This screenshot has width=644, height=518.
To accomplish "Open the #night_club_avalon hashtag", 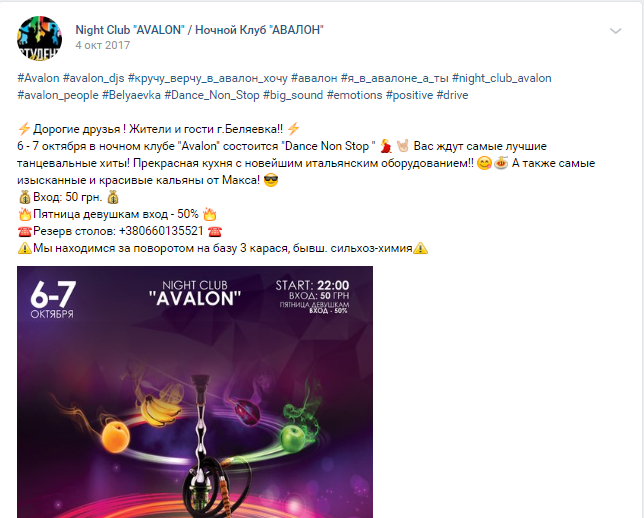I will [x=501, y=78].
